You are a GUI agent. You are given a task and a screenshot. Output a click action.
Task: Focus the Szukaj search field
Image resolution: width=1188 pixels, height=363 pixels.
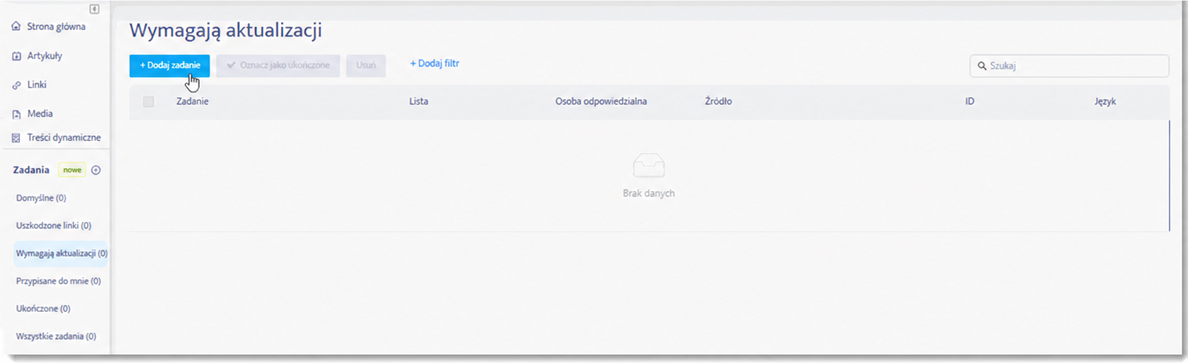pyautogui.click(x=1069, y=66)
